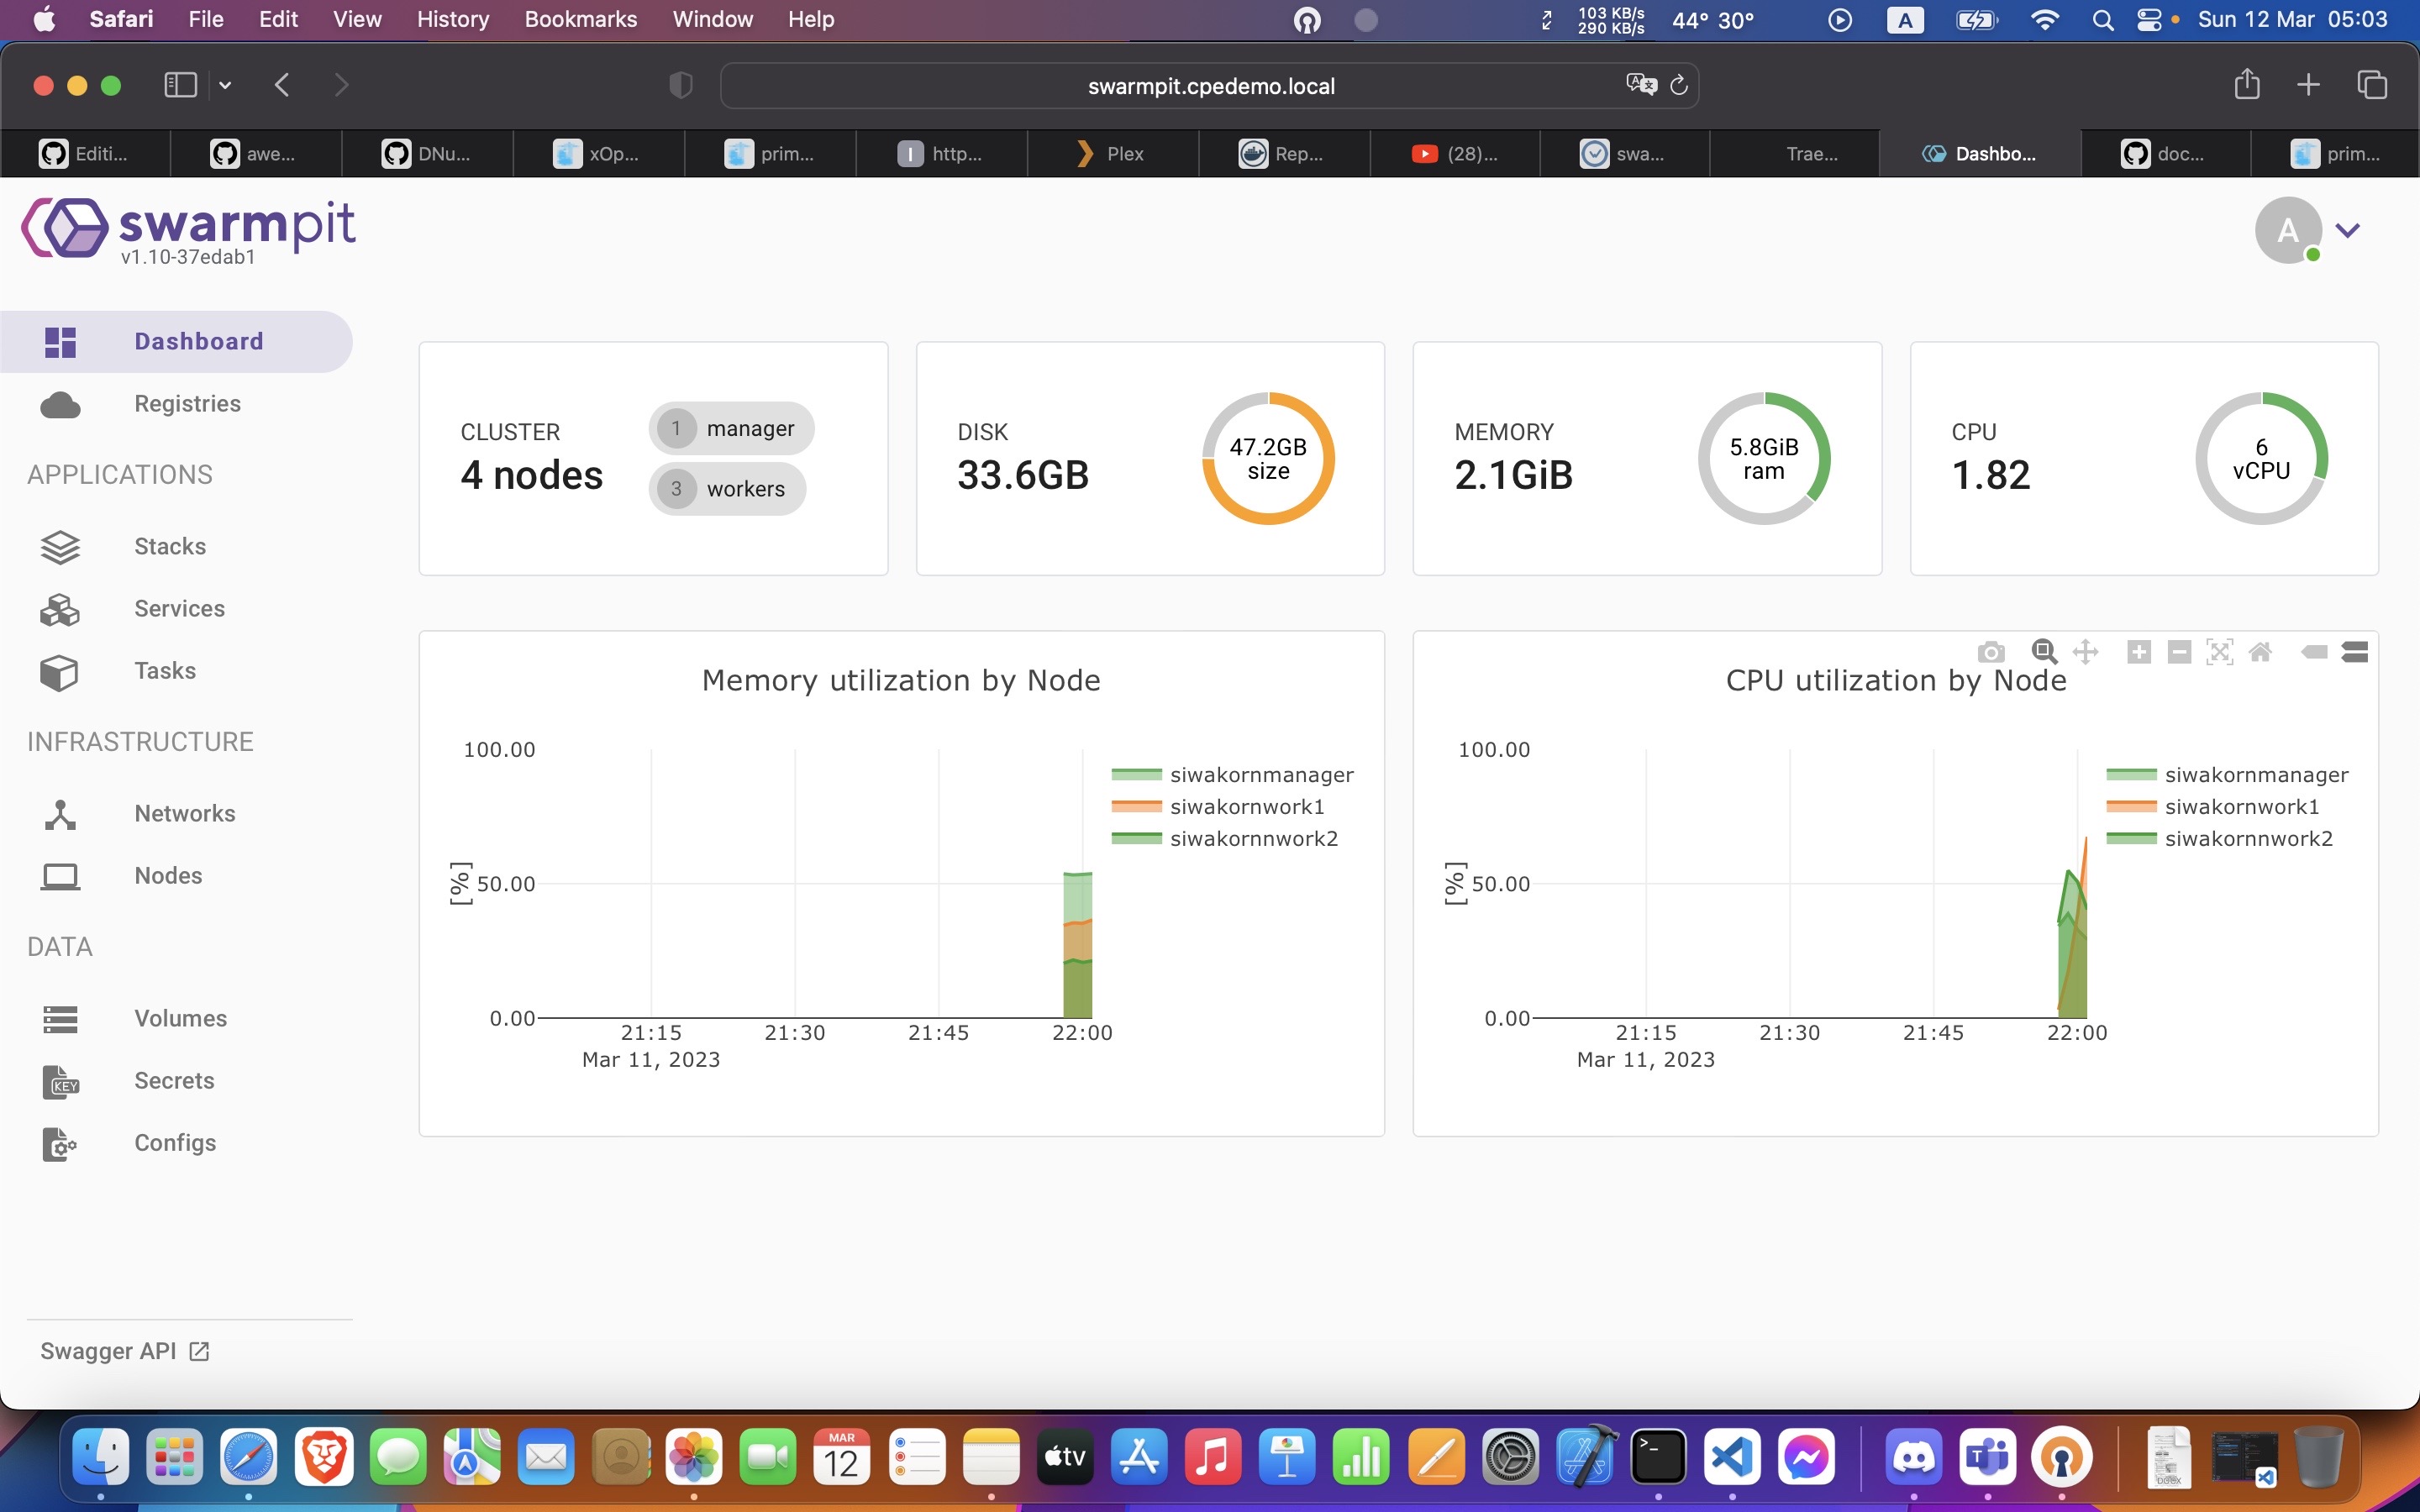Click the siwakornwork1 legend color swatch
The height and width of the screenshot is (1512, 2420).
point(1135,806)
